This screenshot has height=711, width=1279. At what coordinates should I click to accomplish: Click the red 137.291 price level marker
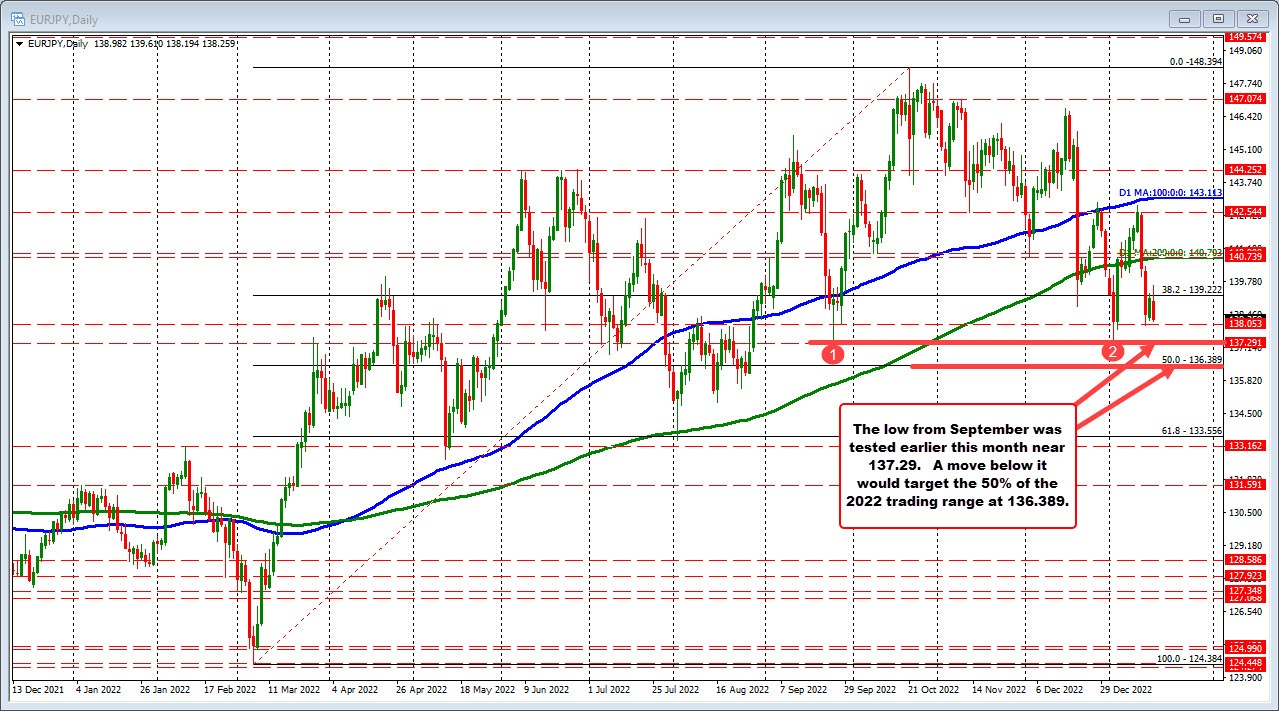point(1243,341)
